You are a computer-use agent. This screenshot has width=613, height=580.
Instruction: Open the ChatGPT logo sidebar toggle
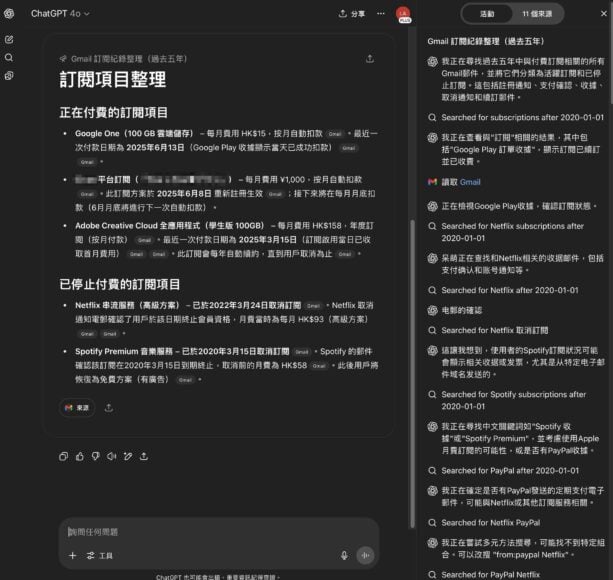pos(9,14)
